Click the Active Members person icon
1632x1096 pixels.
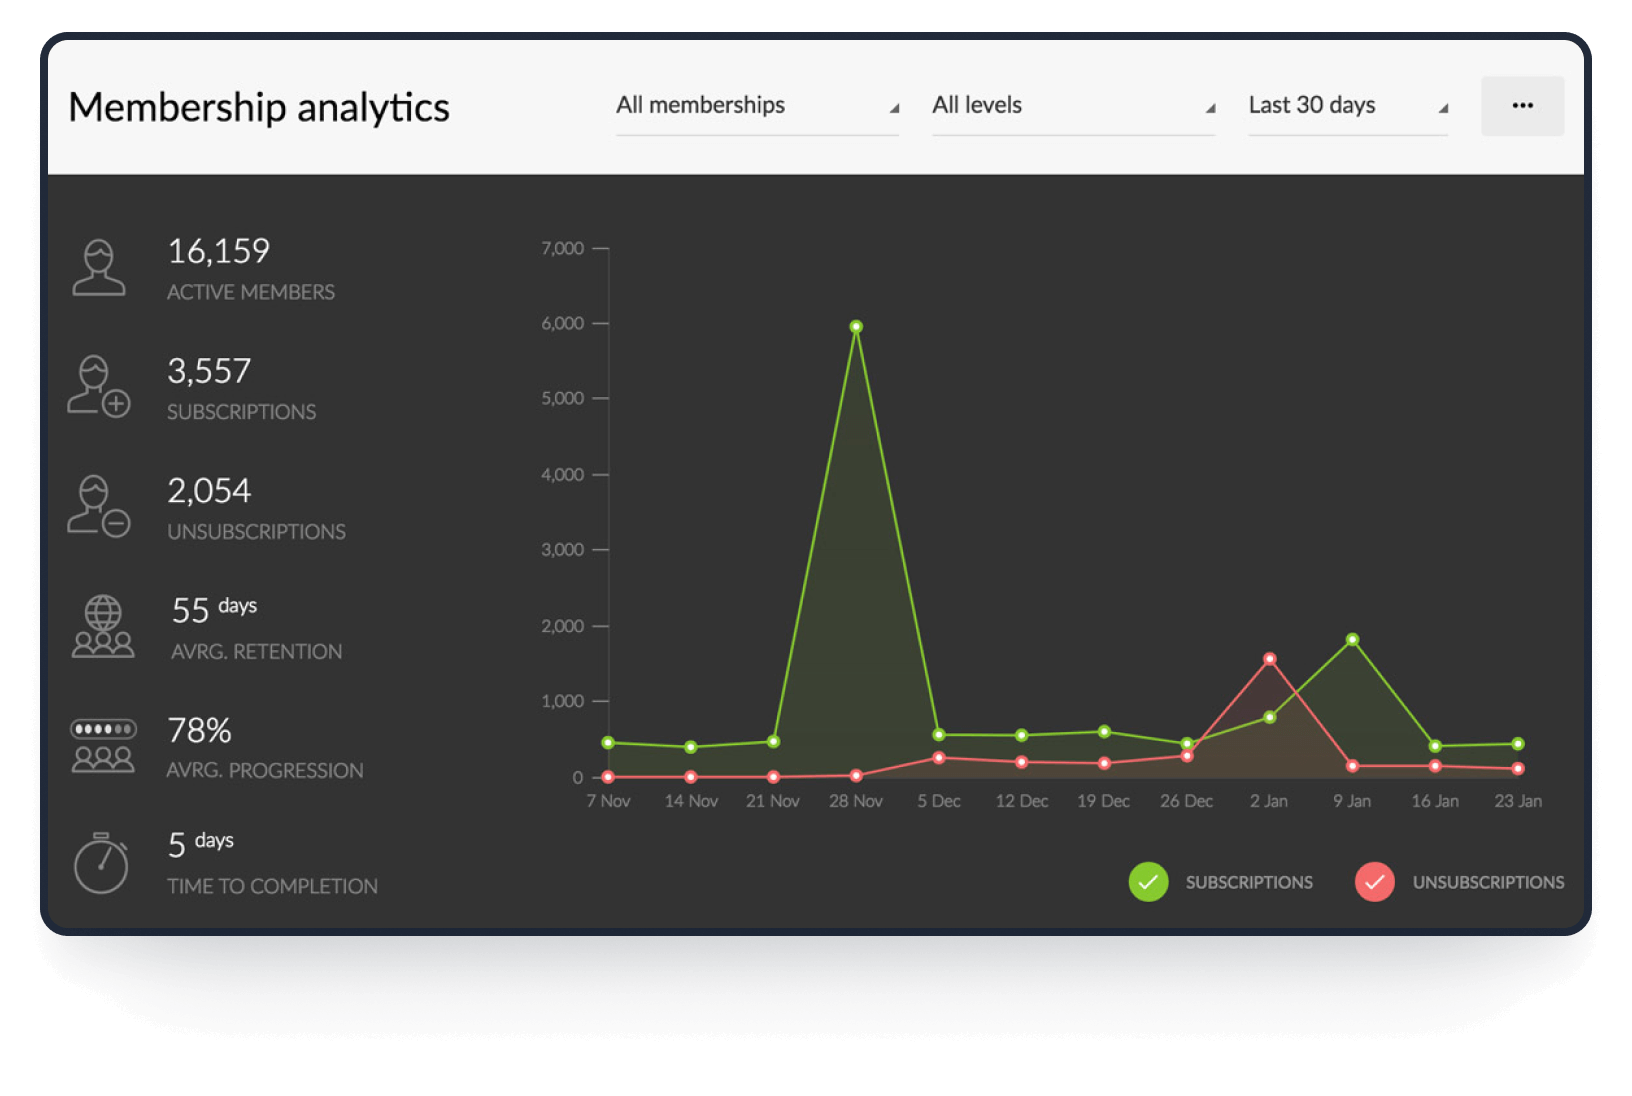pos(100,268)
